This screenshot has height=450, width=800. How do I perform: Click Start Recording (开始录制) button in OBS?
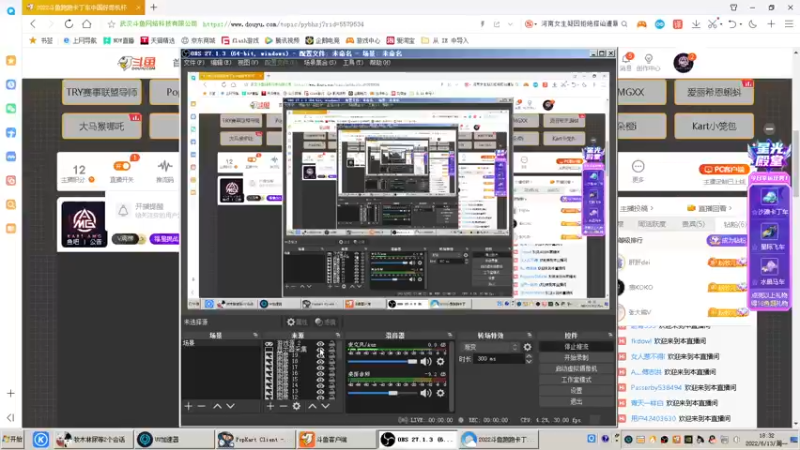576,358
